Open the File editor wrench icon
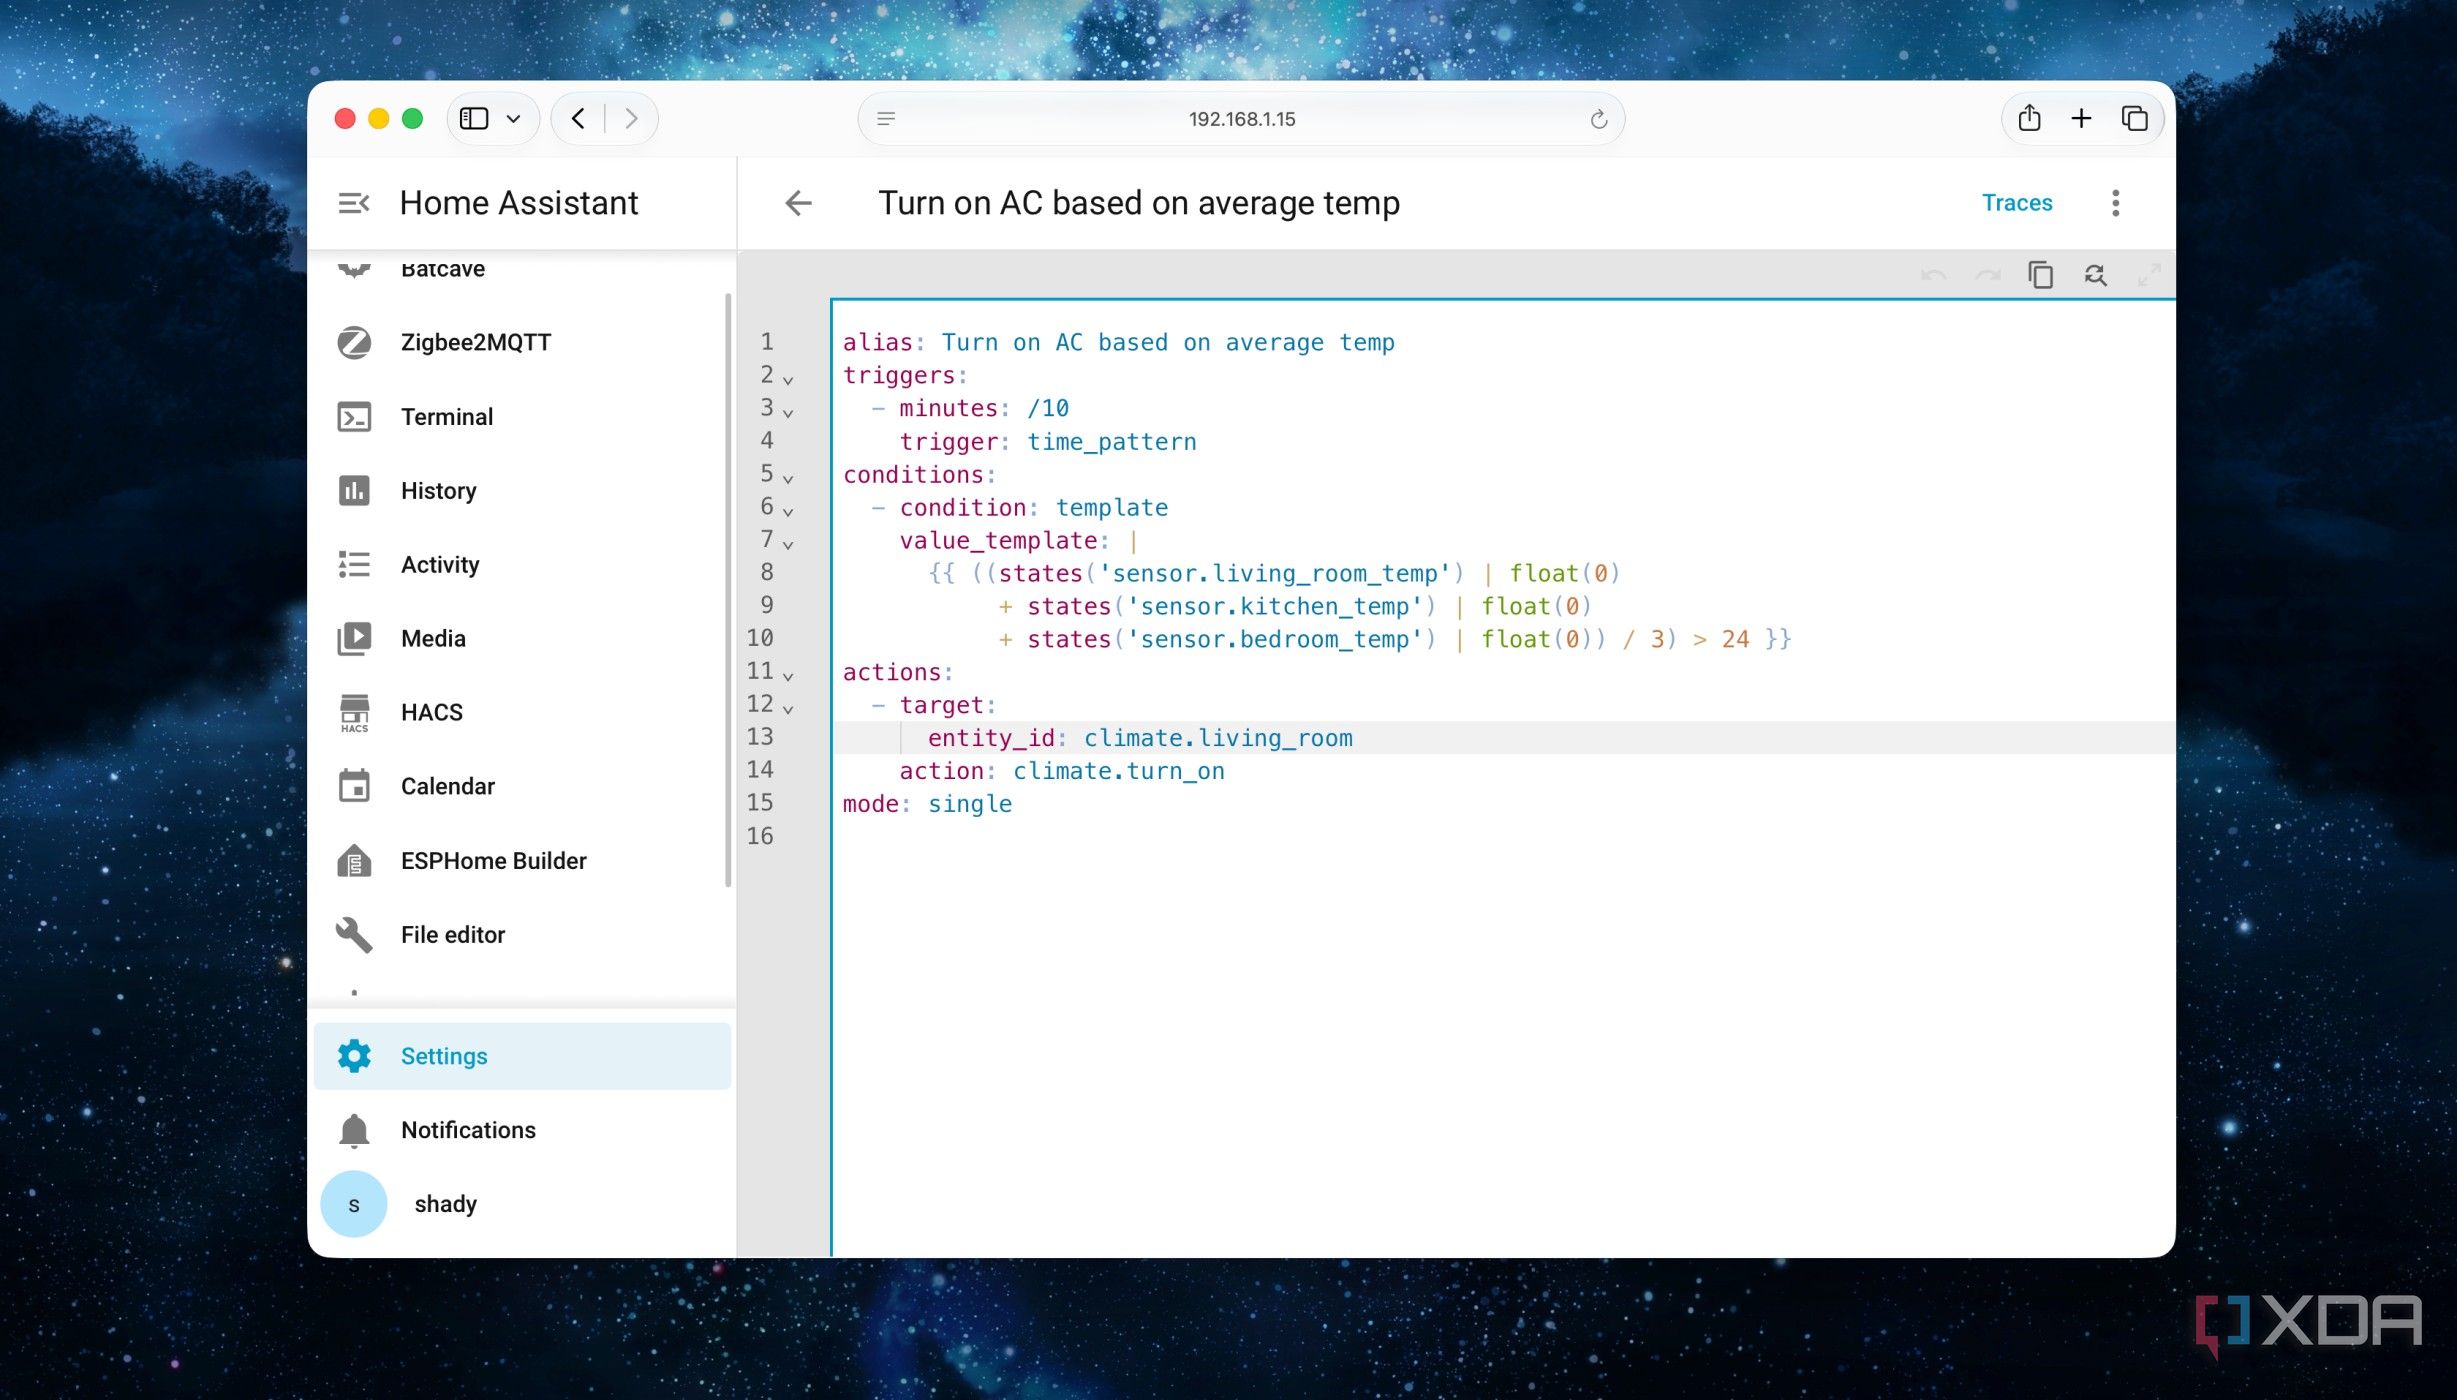This screenshot has width=2457, height=1400. tap(354, 934)
